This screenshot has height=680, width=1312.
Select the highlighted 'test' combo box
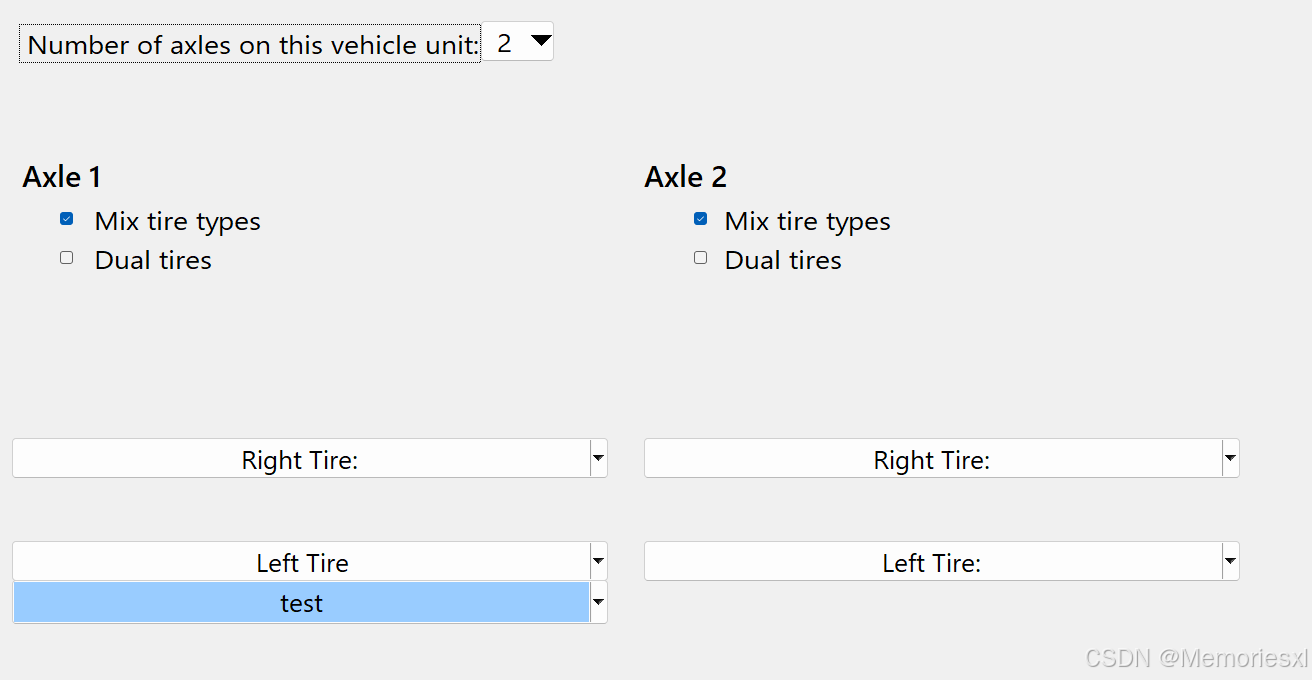(300, 603)
